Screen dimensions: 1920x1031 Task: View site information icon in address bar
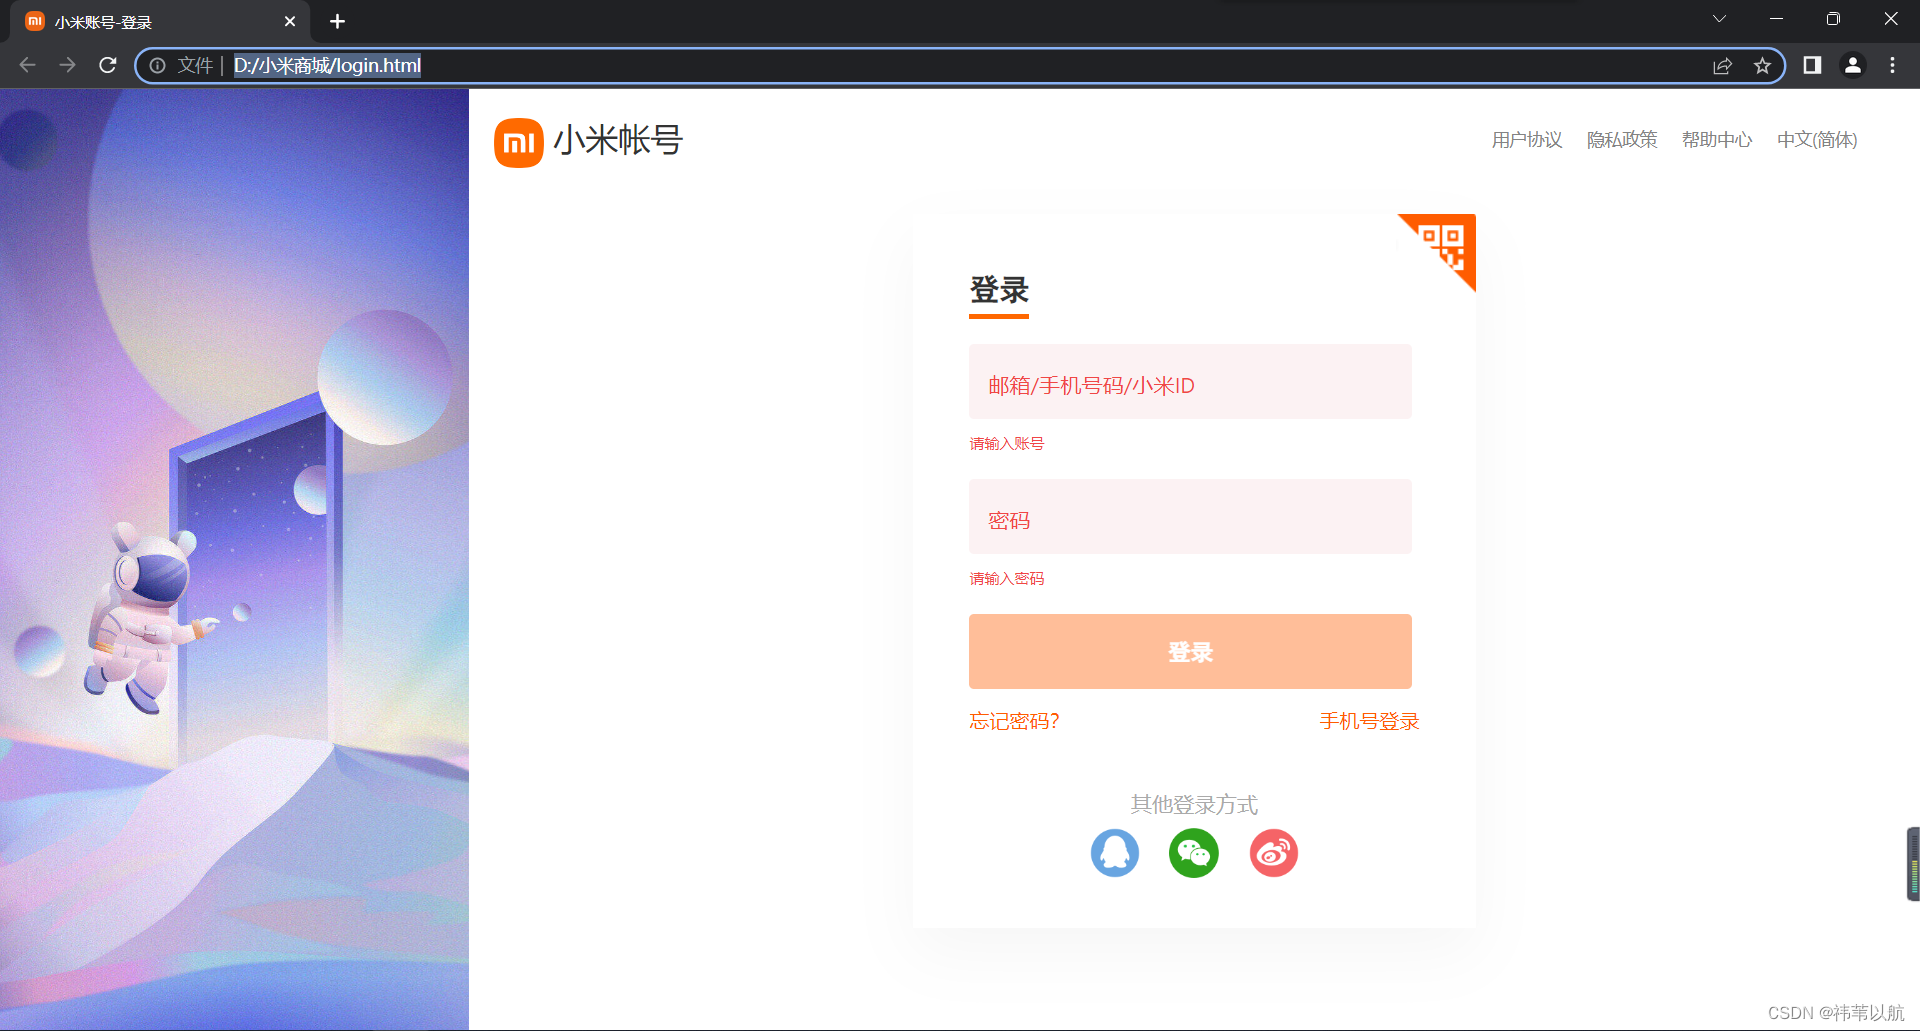[157, 66]
